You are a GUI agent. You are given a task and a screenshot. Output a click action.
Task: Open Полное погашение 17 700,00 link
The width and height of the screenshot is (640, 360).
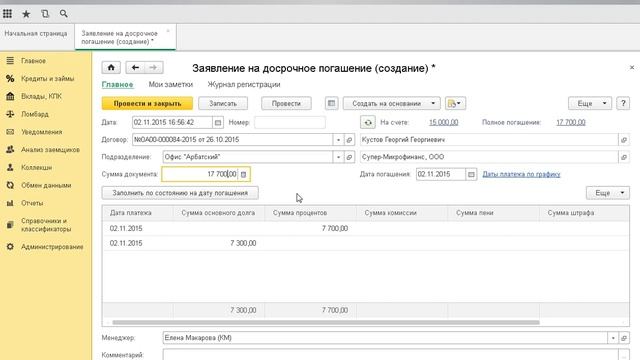coord(571,122)
